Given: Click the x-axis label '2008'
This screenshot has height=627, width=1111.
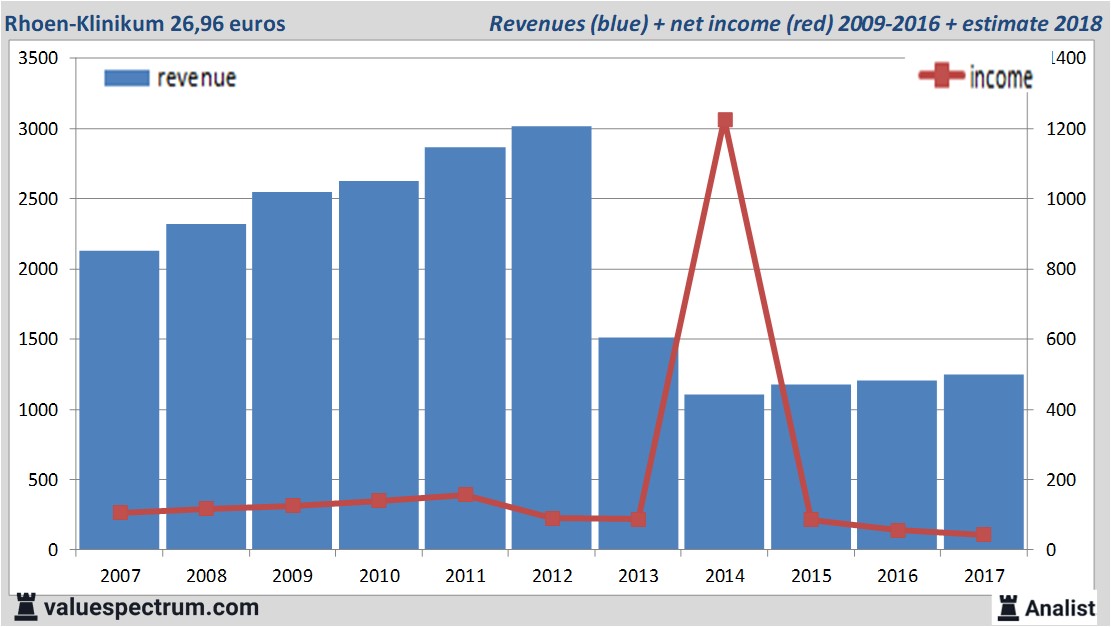Looking at the screenshot, I should [x=206, y=575].
